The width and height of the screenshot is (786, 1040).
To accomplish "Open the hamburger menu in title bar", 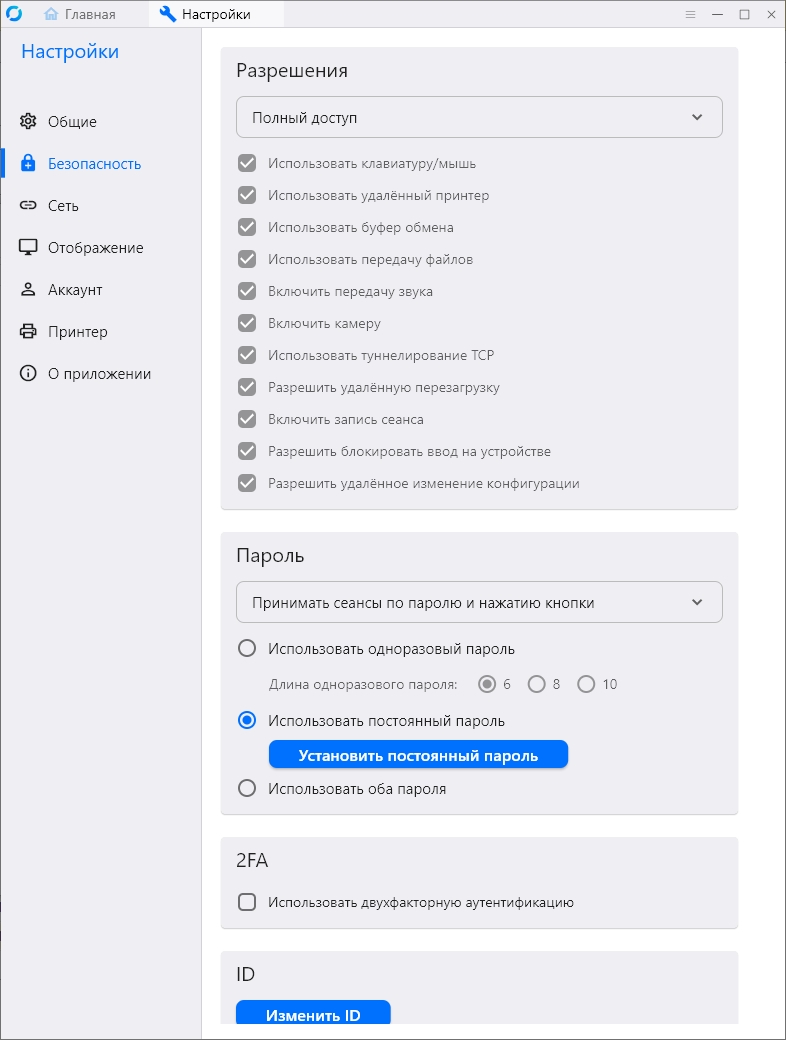I will point(690,14).
